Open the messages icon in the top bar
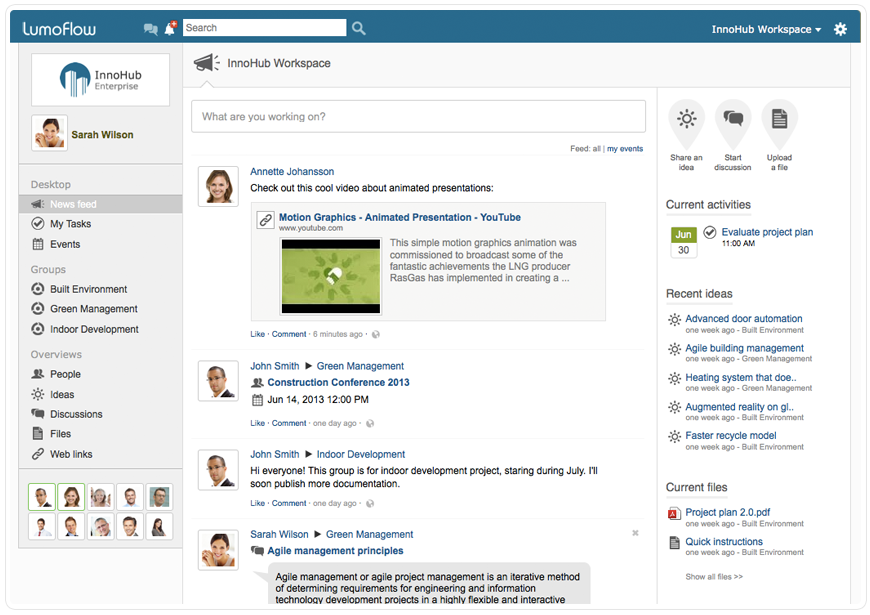Screen dimensions: 870x615 pos(152,29)
